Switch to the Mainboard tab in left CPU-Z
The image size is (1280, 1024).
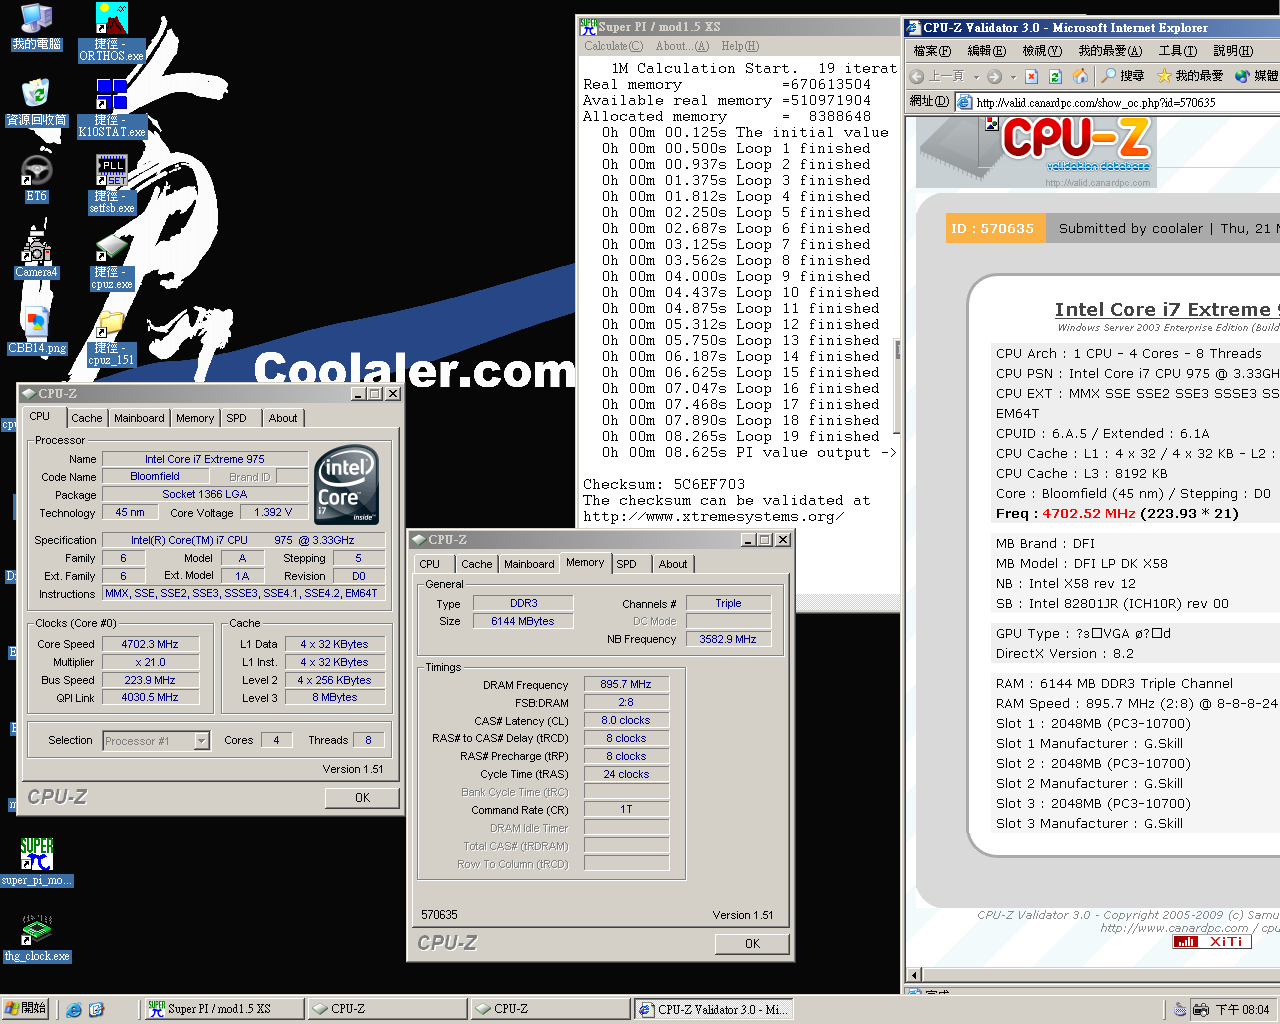[x=139, y=418]
